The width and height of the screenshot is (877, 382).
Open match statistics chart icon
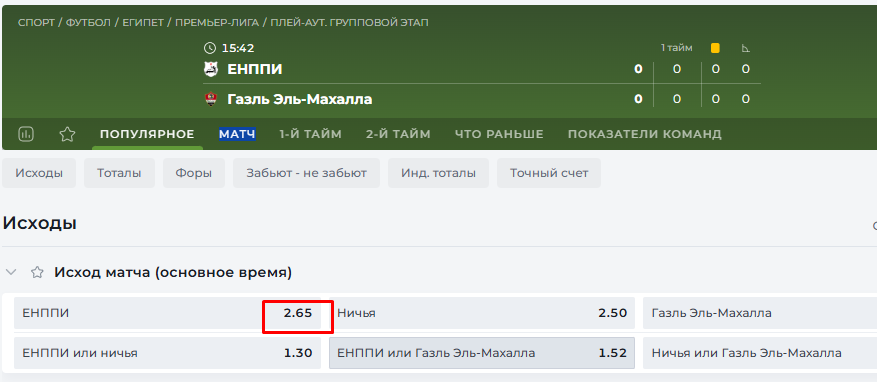click(26, 134)
